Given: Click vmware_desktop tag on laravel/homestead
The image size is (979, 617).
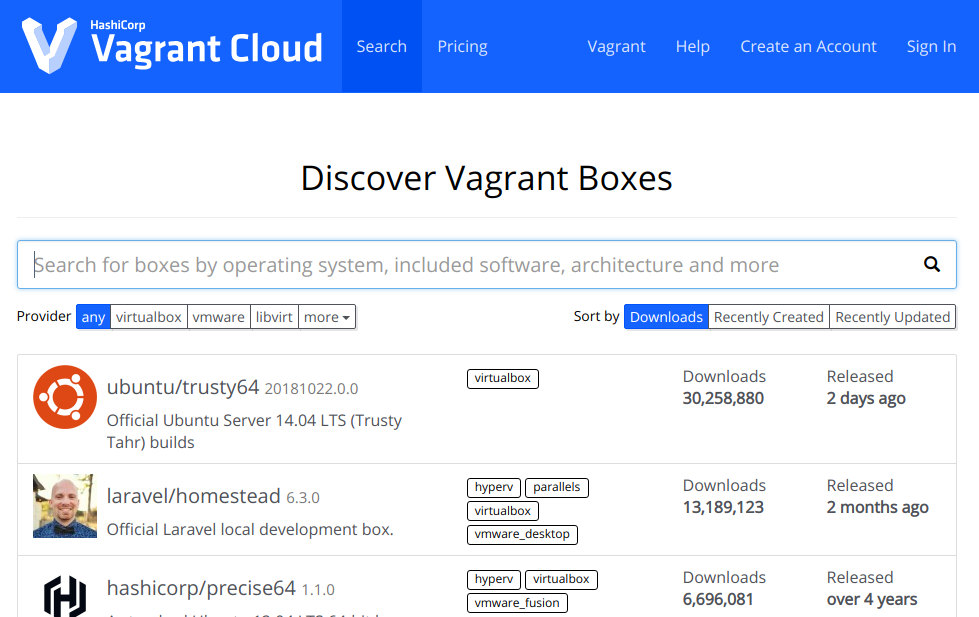Looking at the screenshot, I should coord(522,535).
